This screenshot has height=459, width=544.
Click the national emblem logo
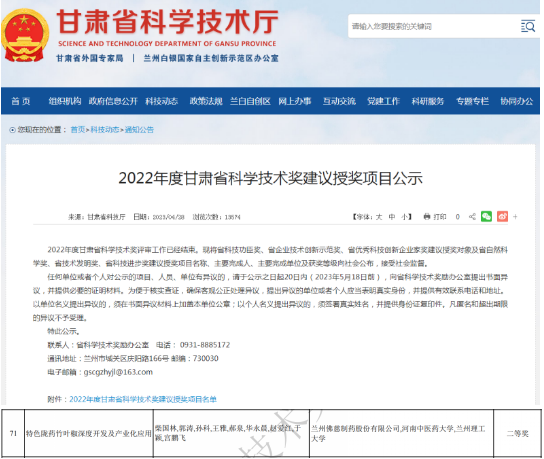point(25,35)
